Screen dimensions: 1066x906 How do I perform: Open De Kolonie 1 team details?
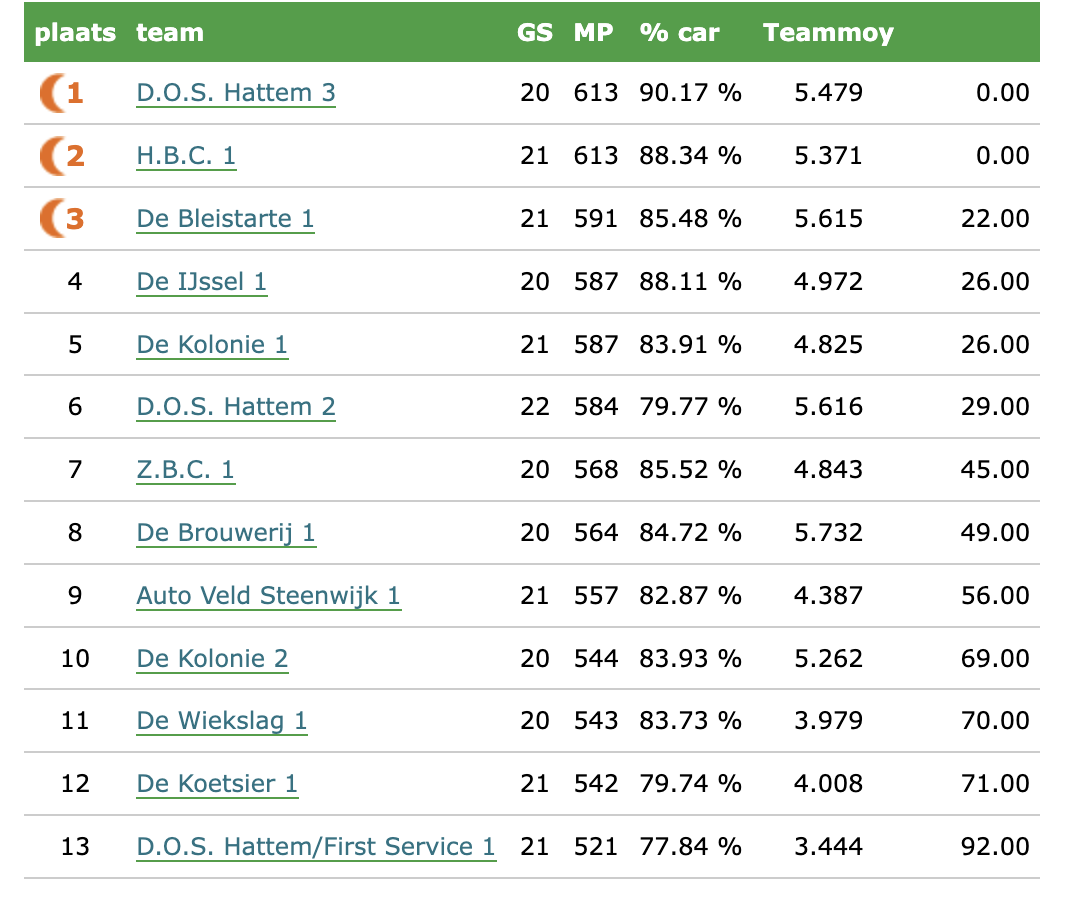click(x=212, y=345)
